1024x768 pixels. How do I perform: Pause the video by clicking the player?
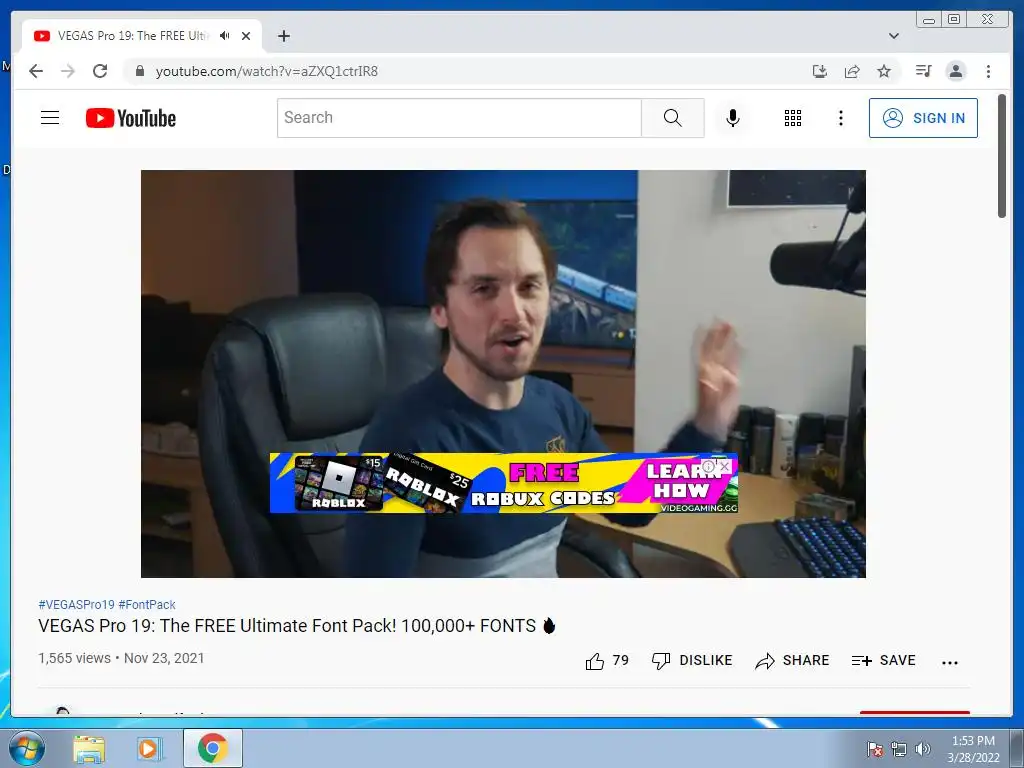click(x=503, y=313)
